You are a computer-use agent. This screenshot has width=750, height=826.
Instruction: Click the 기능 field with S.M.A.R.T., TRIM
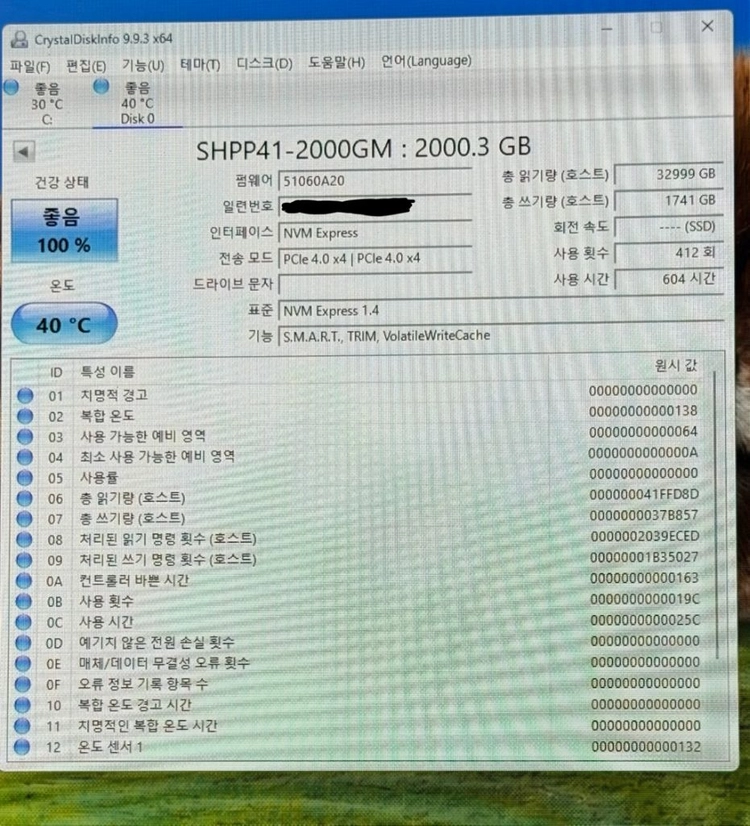500,336
